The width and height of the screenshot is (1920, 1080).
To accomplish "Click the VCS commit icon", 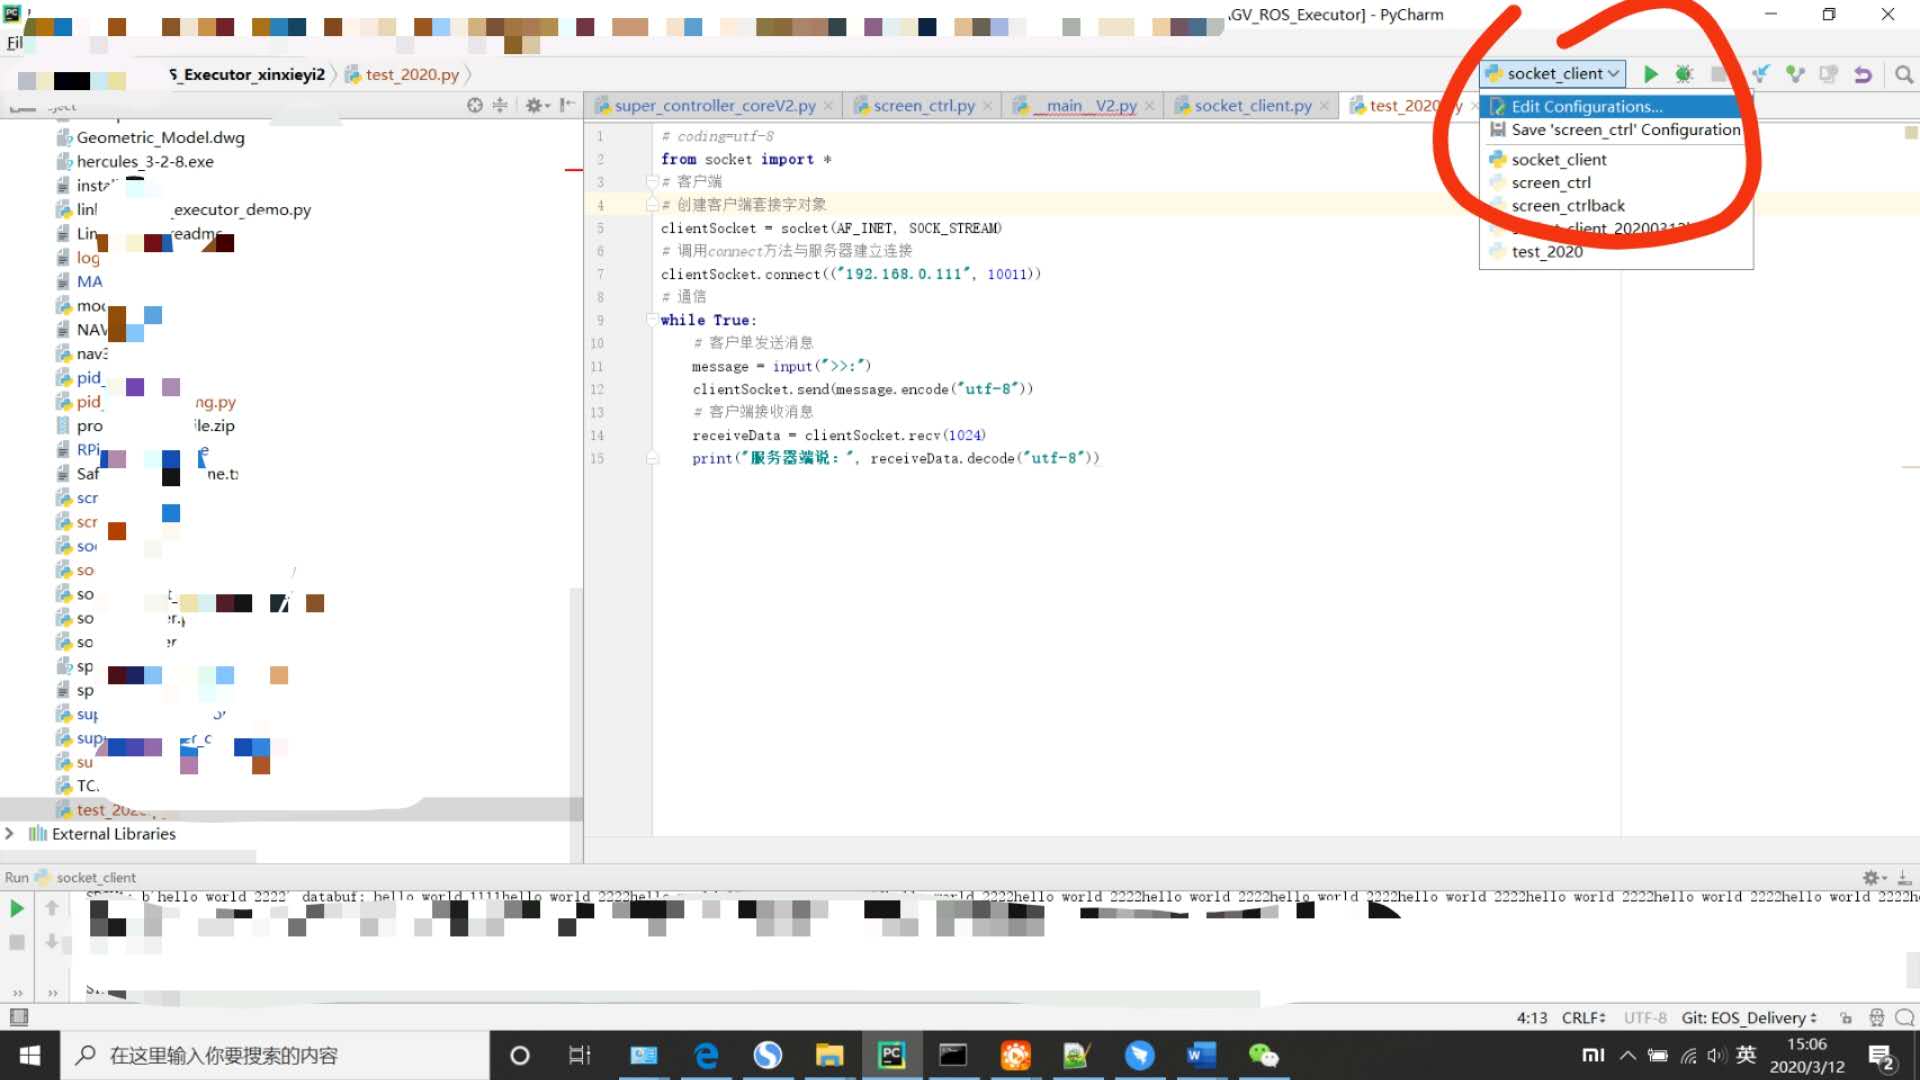I will [1795, 74].
